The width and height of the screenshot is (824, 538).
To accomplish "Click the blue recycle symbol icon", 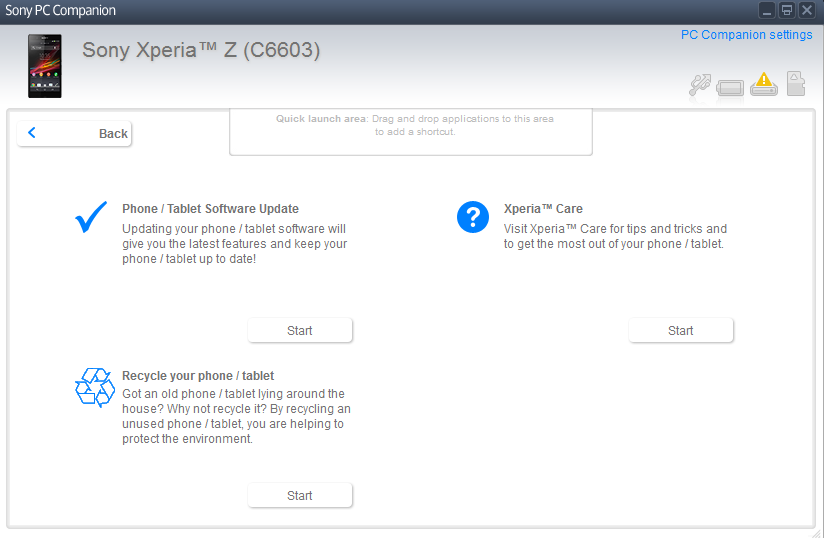I will coord(95,387).
